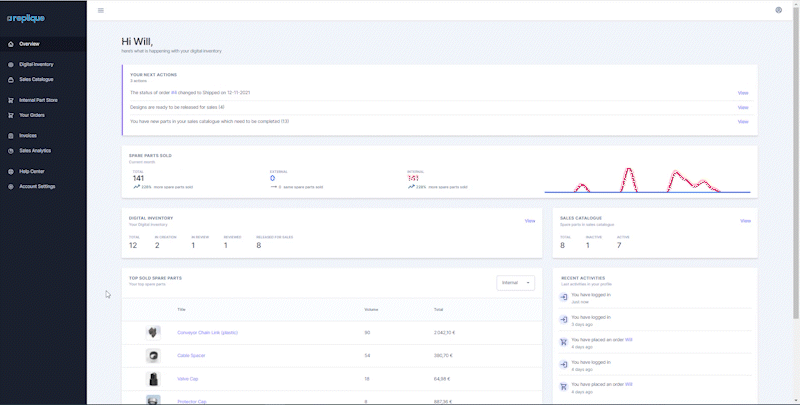
Task: Click View in Digital Inventory card
Action: click(x=530, y=221)
